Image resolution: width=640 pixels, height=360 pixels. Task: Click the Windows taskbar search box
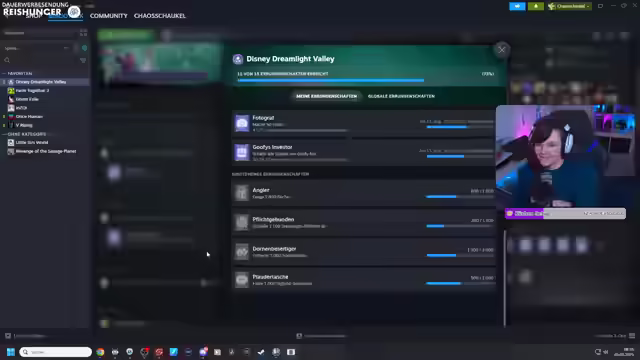point(56,352)
